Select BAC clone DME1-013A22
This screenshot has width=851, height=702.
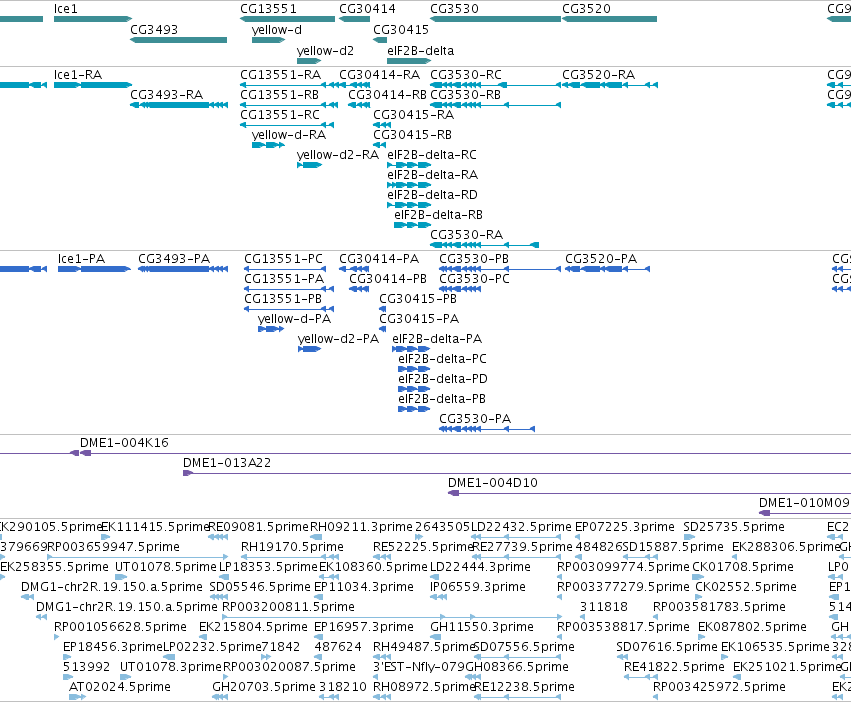226,463
